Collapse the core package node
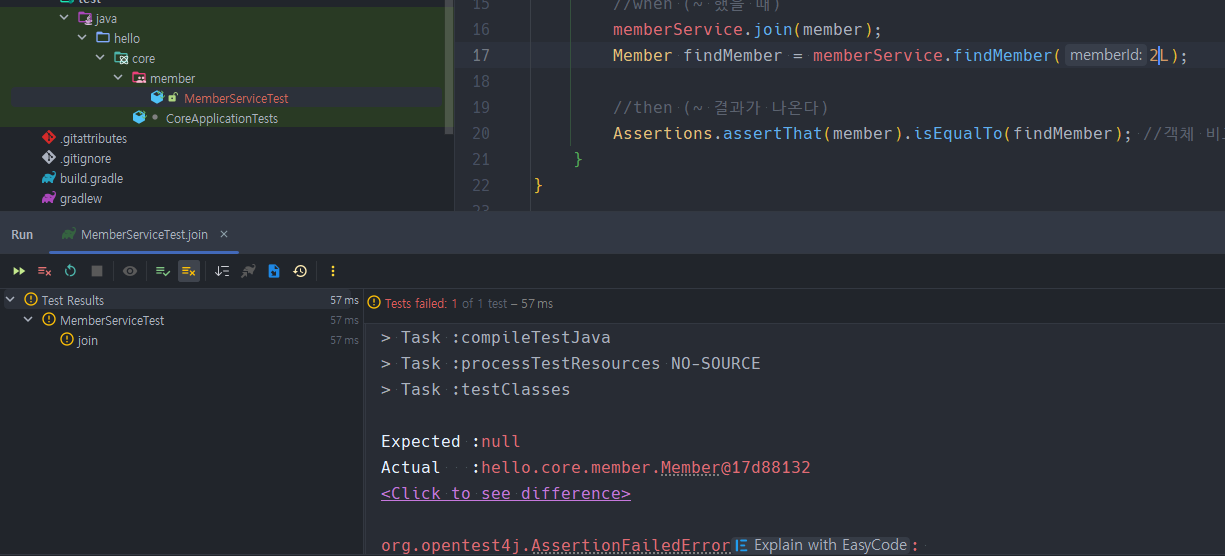The height and width of the screenshot is (556, 1225). pyautogui.click(x=100, y=58)
